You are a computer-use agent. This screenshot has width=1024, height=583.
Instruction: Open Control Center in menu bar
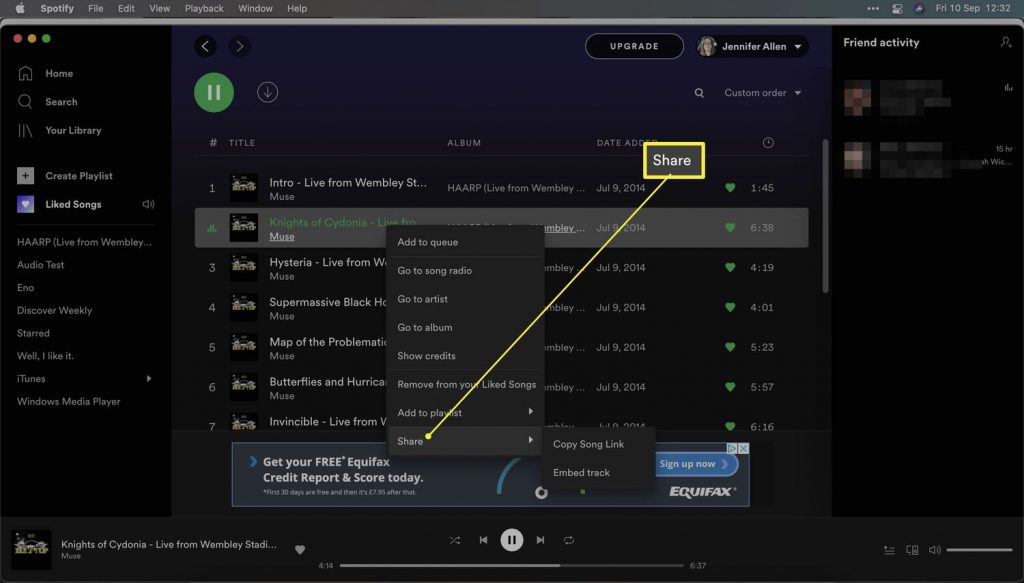pyautogui.click(x=897, y=8)
